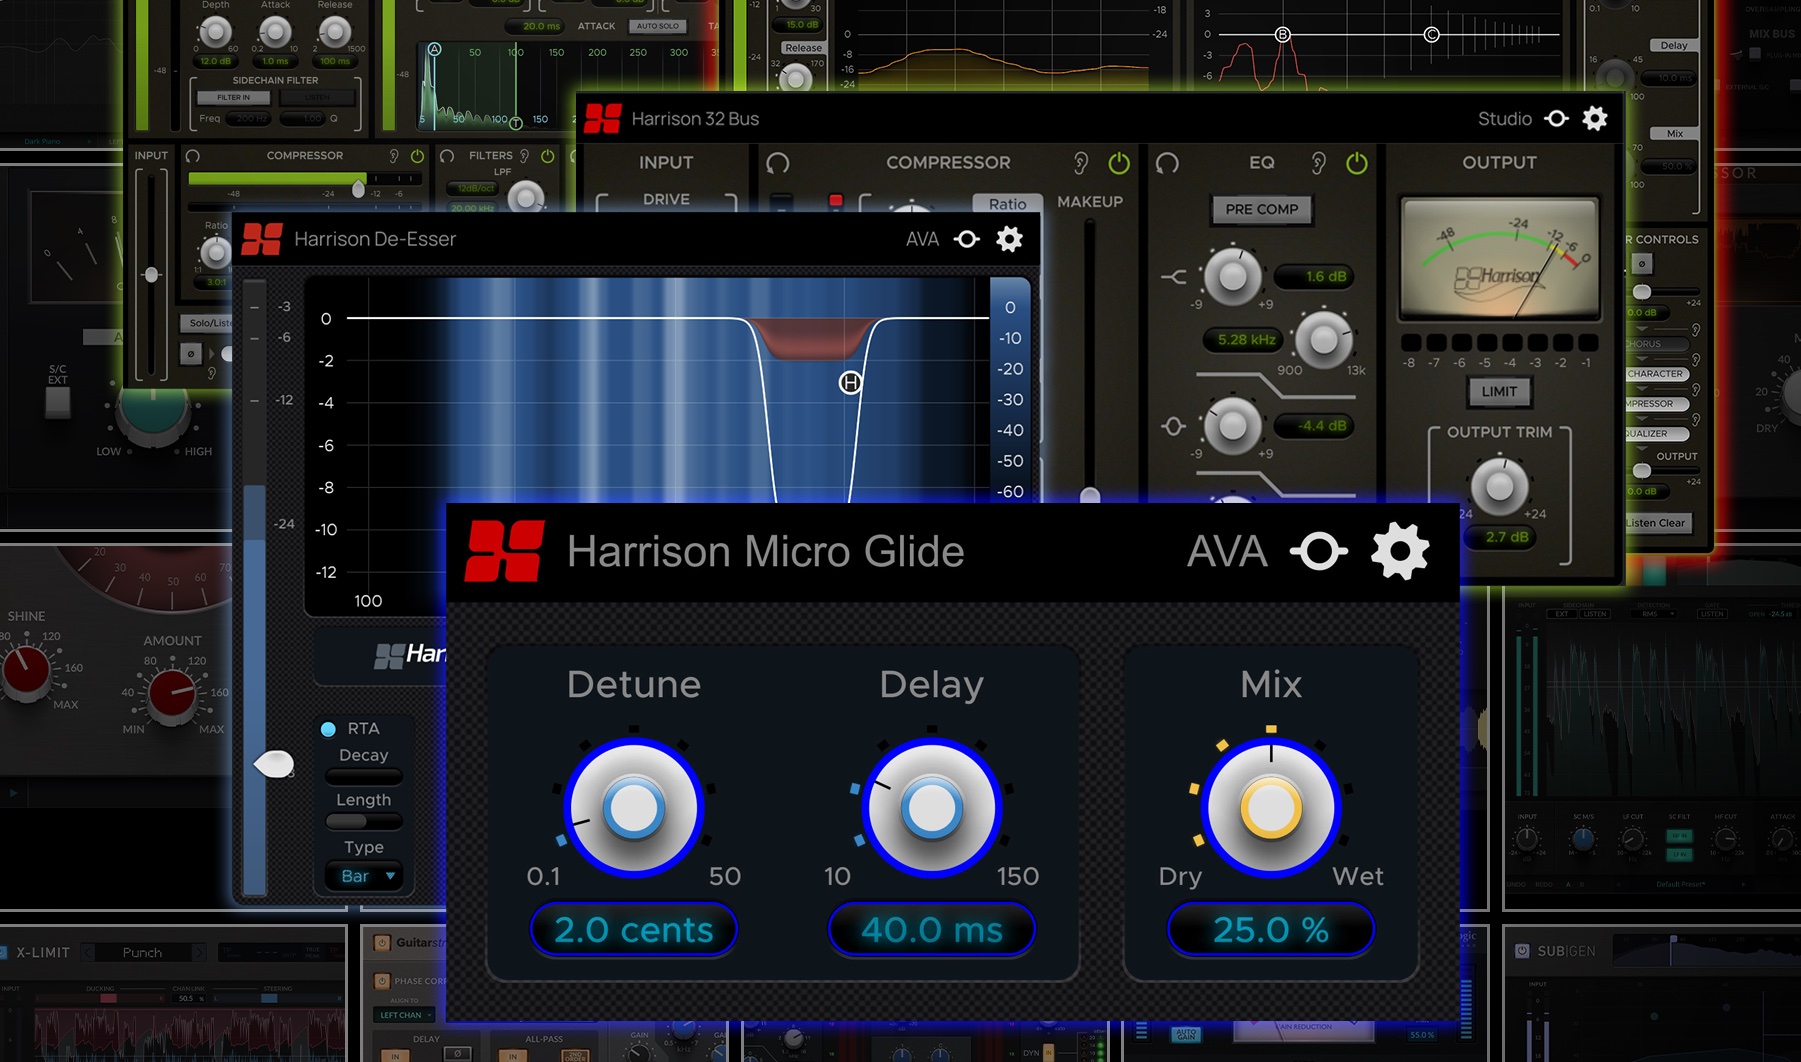Toggle background compressor power button

tap(417, 156)
